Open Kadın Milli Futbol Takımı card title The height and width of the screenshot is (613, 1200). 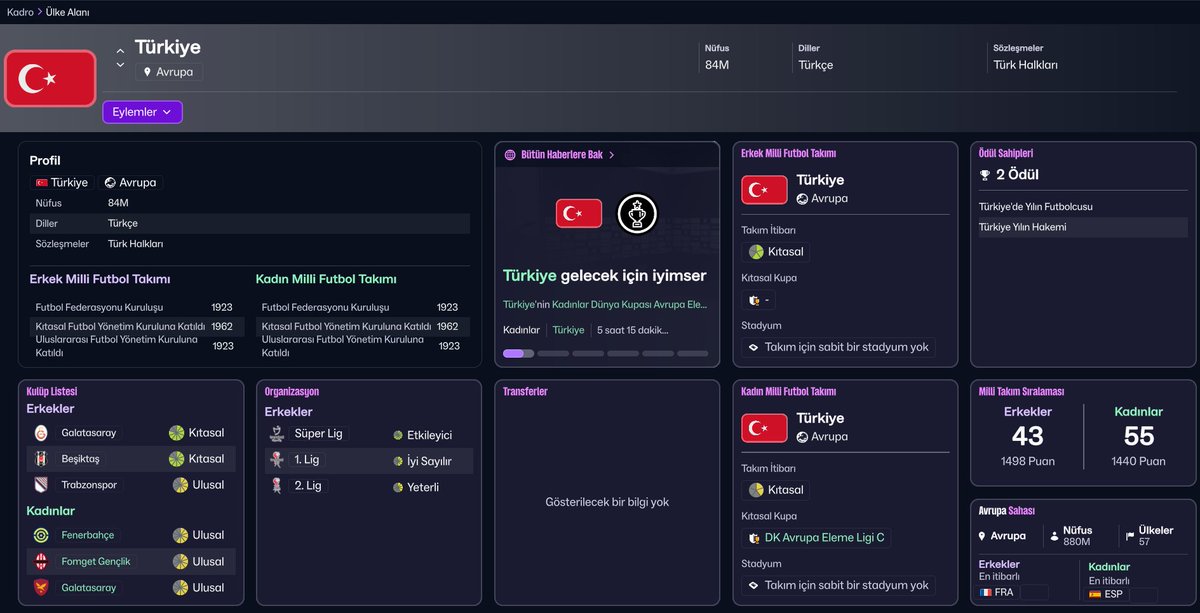(x=788, y=392)
